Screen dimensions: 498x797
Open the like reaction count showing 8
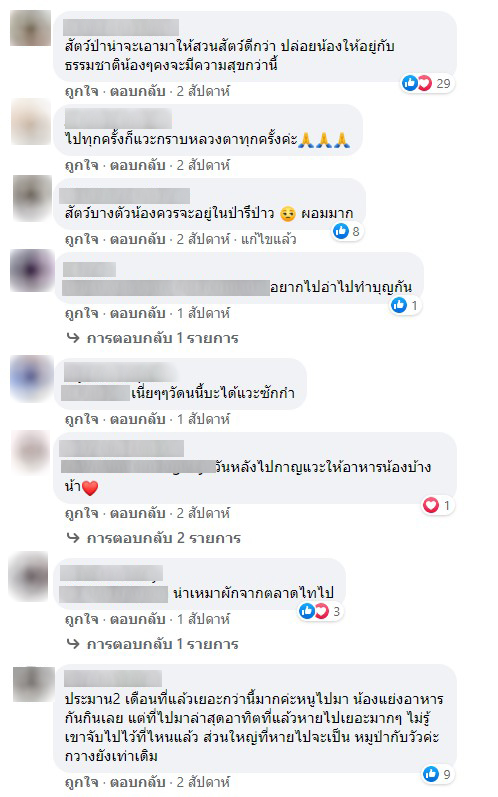347,232
